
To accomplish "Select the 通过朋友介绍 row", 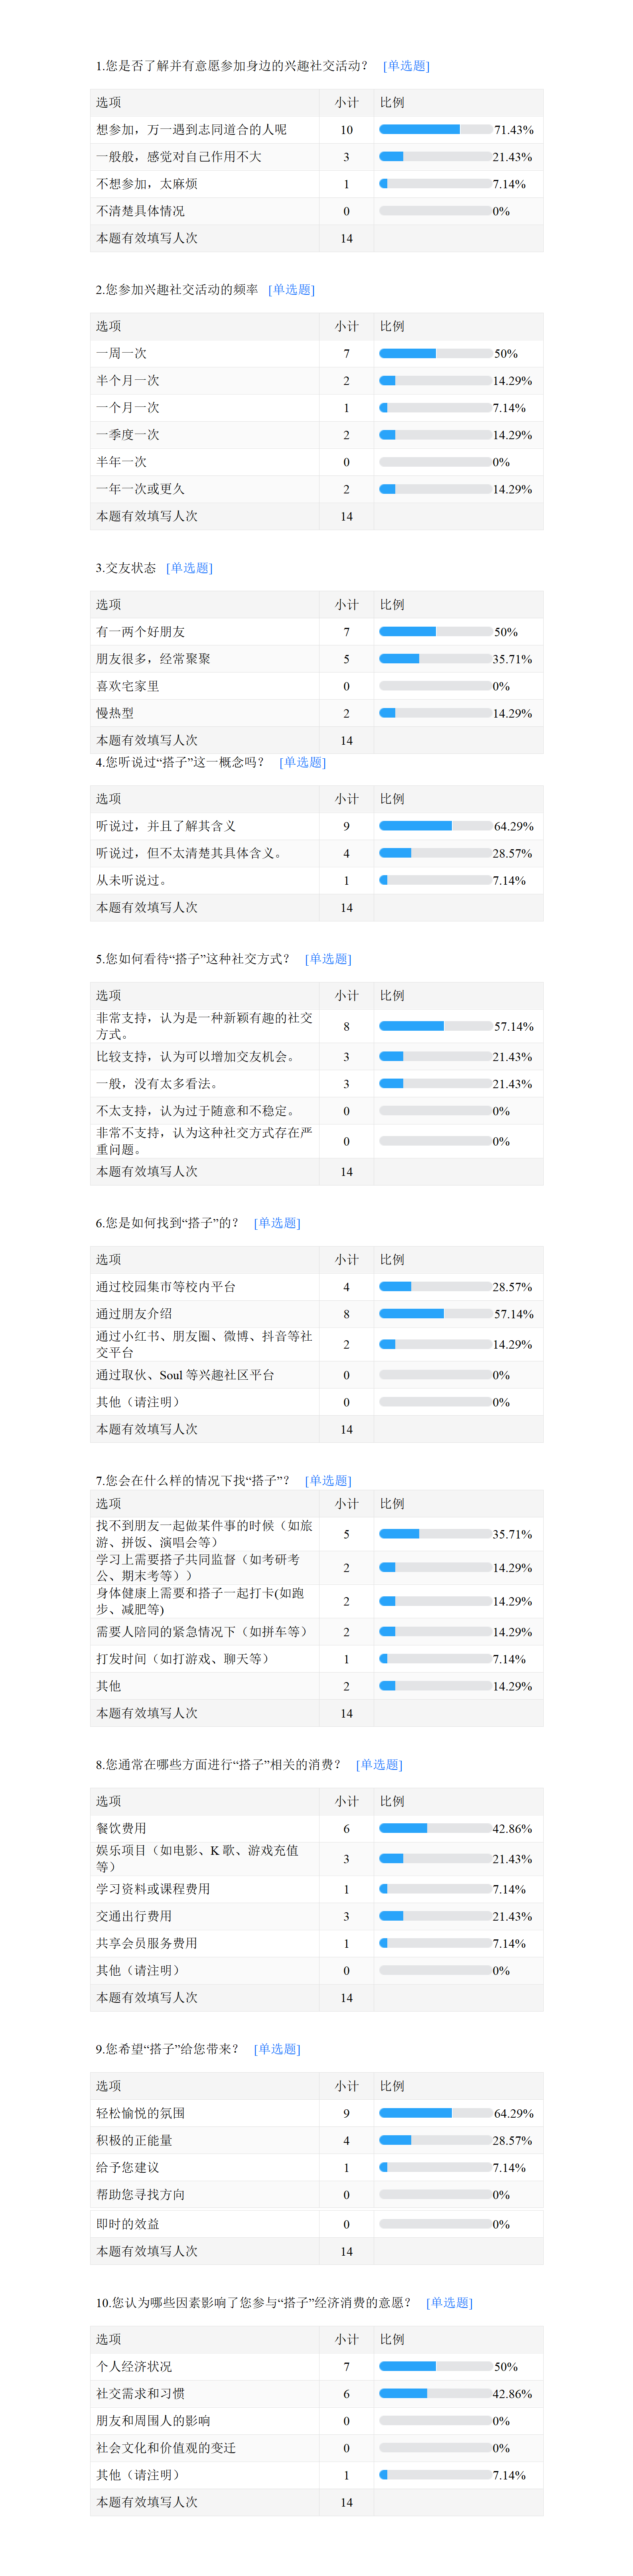I will pos(317,1314).
